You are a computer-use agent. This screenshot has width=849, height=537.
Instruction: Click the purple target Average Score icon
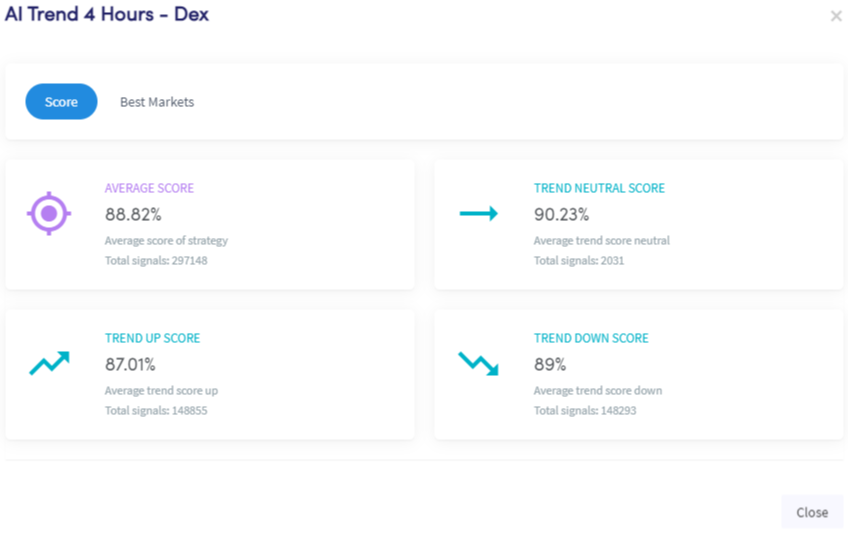point(49,213)
